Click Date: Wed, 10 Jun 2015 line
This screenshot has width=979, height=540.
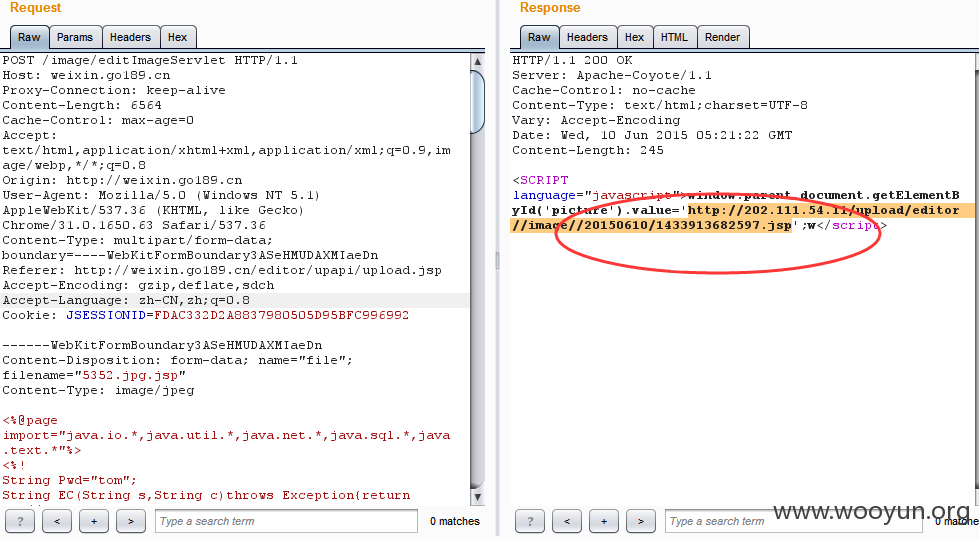(x=652, y=135)
